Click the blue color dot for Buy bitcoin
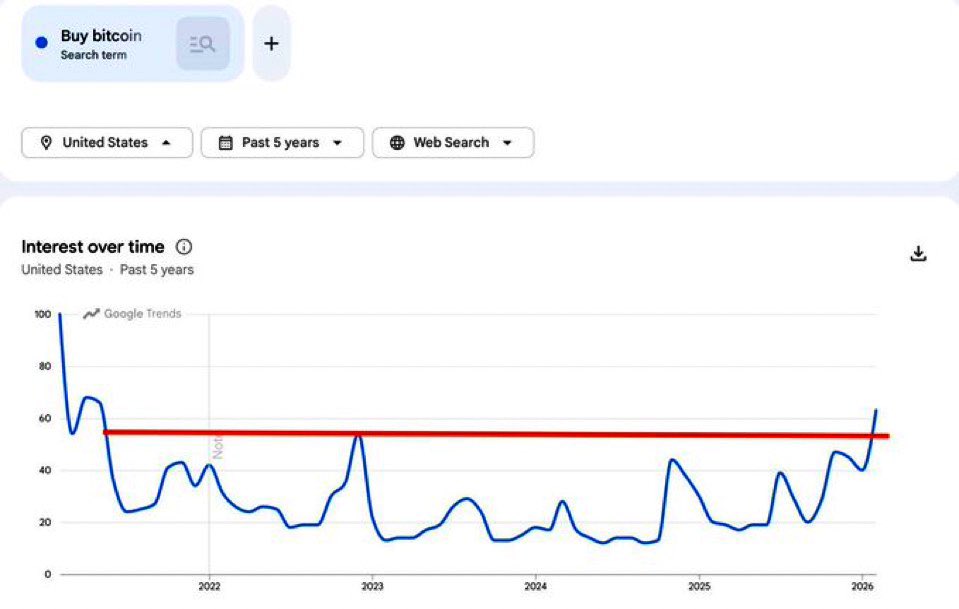Viewport: 959px width, 609px height. pyautogui.click(x=41, y=43)
